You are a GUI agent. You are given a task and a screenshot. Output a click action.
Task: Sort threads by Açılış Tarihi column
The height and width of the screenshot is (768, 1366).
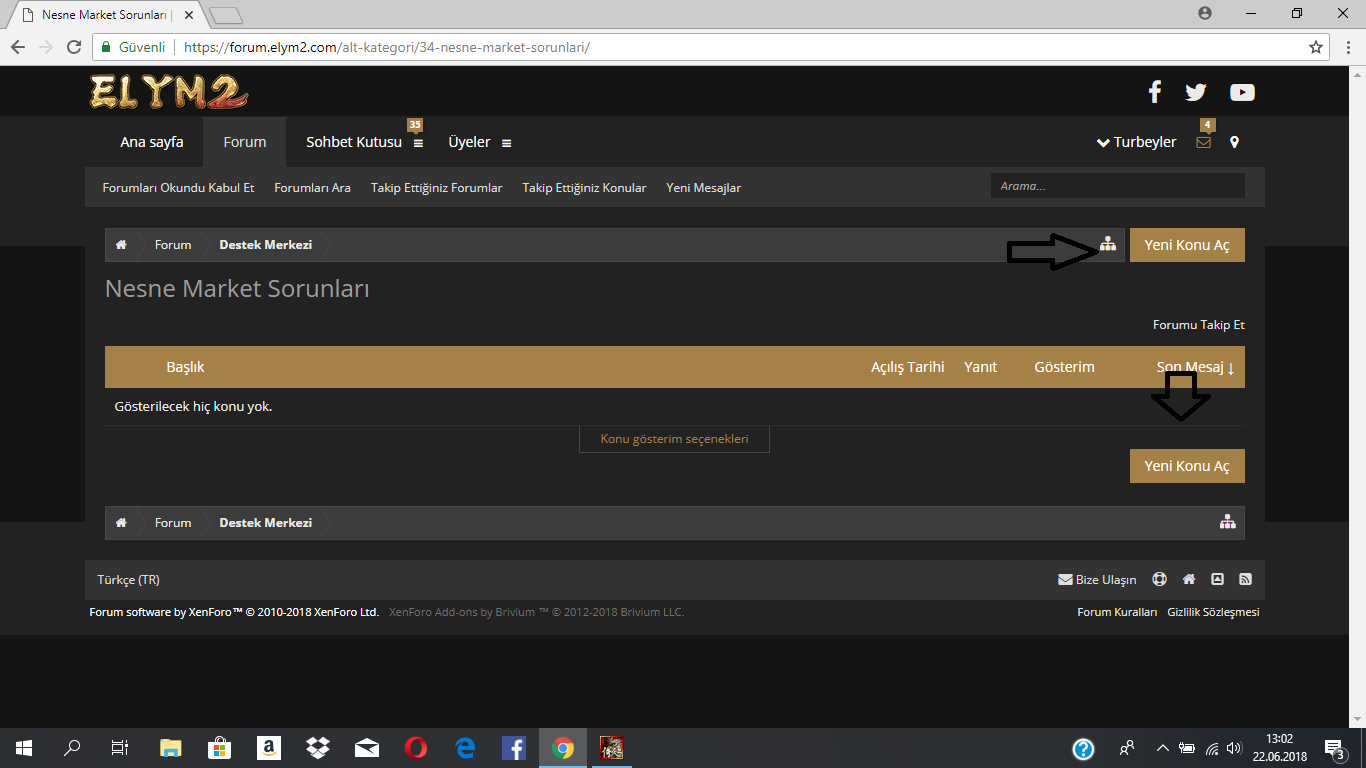tap(907, 367)
